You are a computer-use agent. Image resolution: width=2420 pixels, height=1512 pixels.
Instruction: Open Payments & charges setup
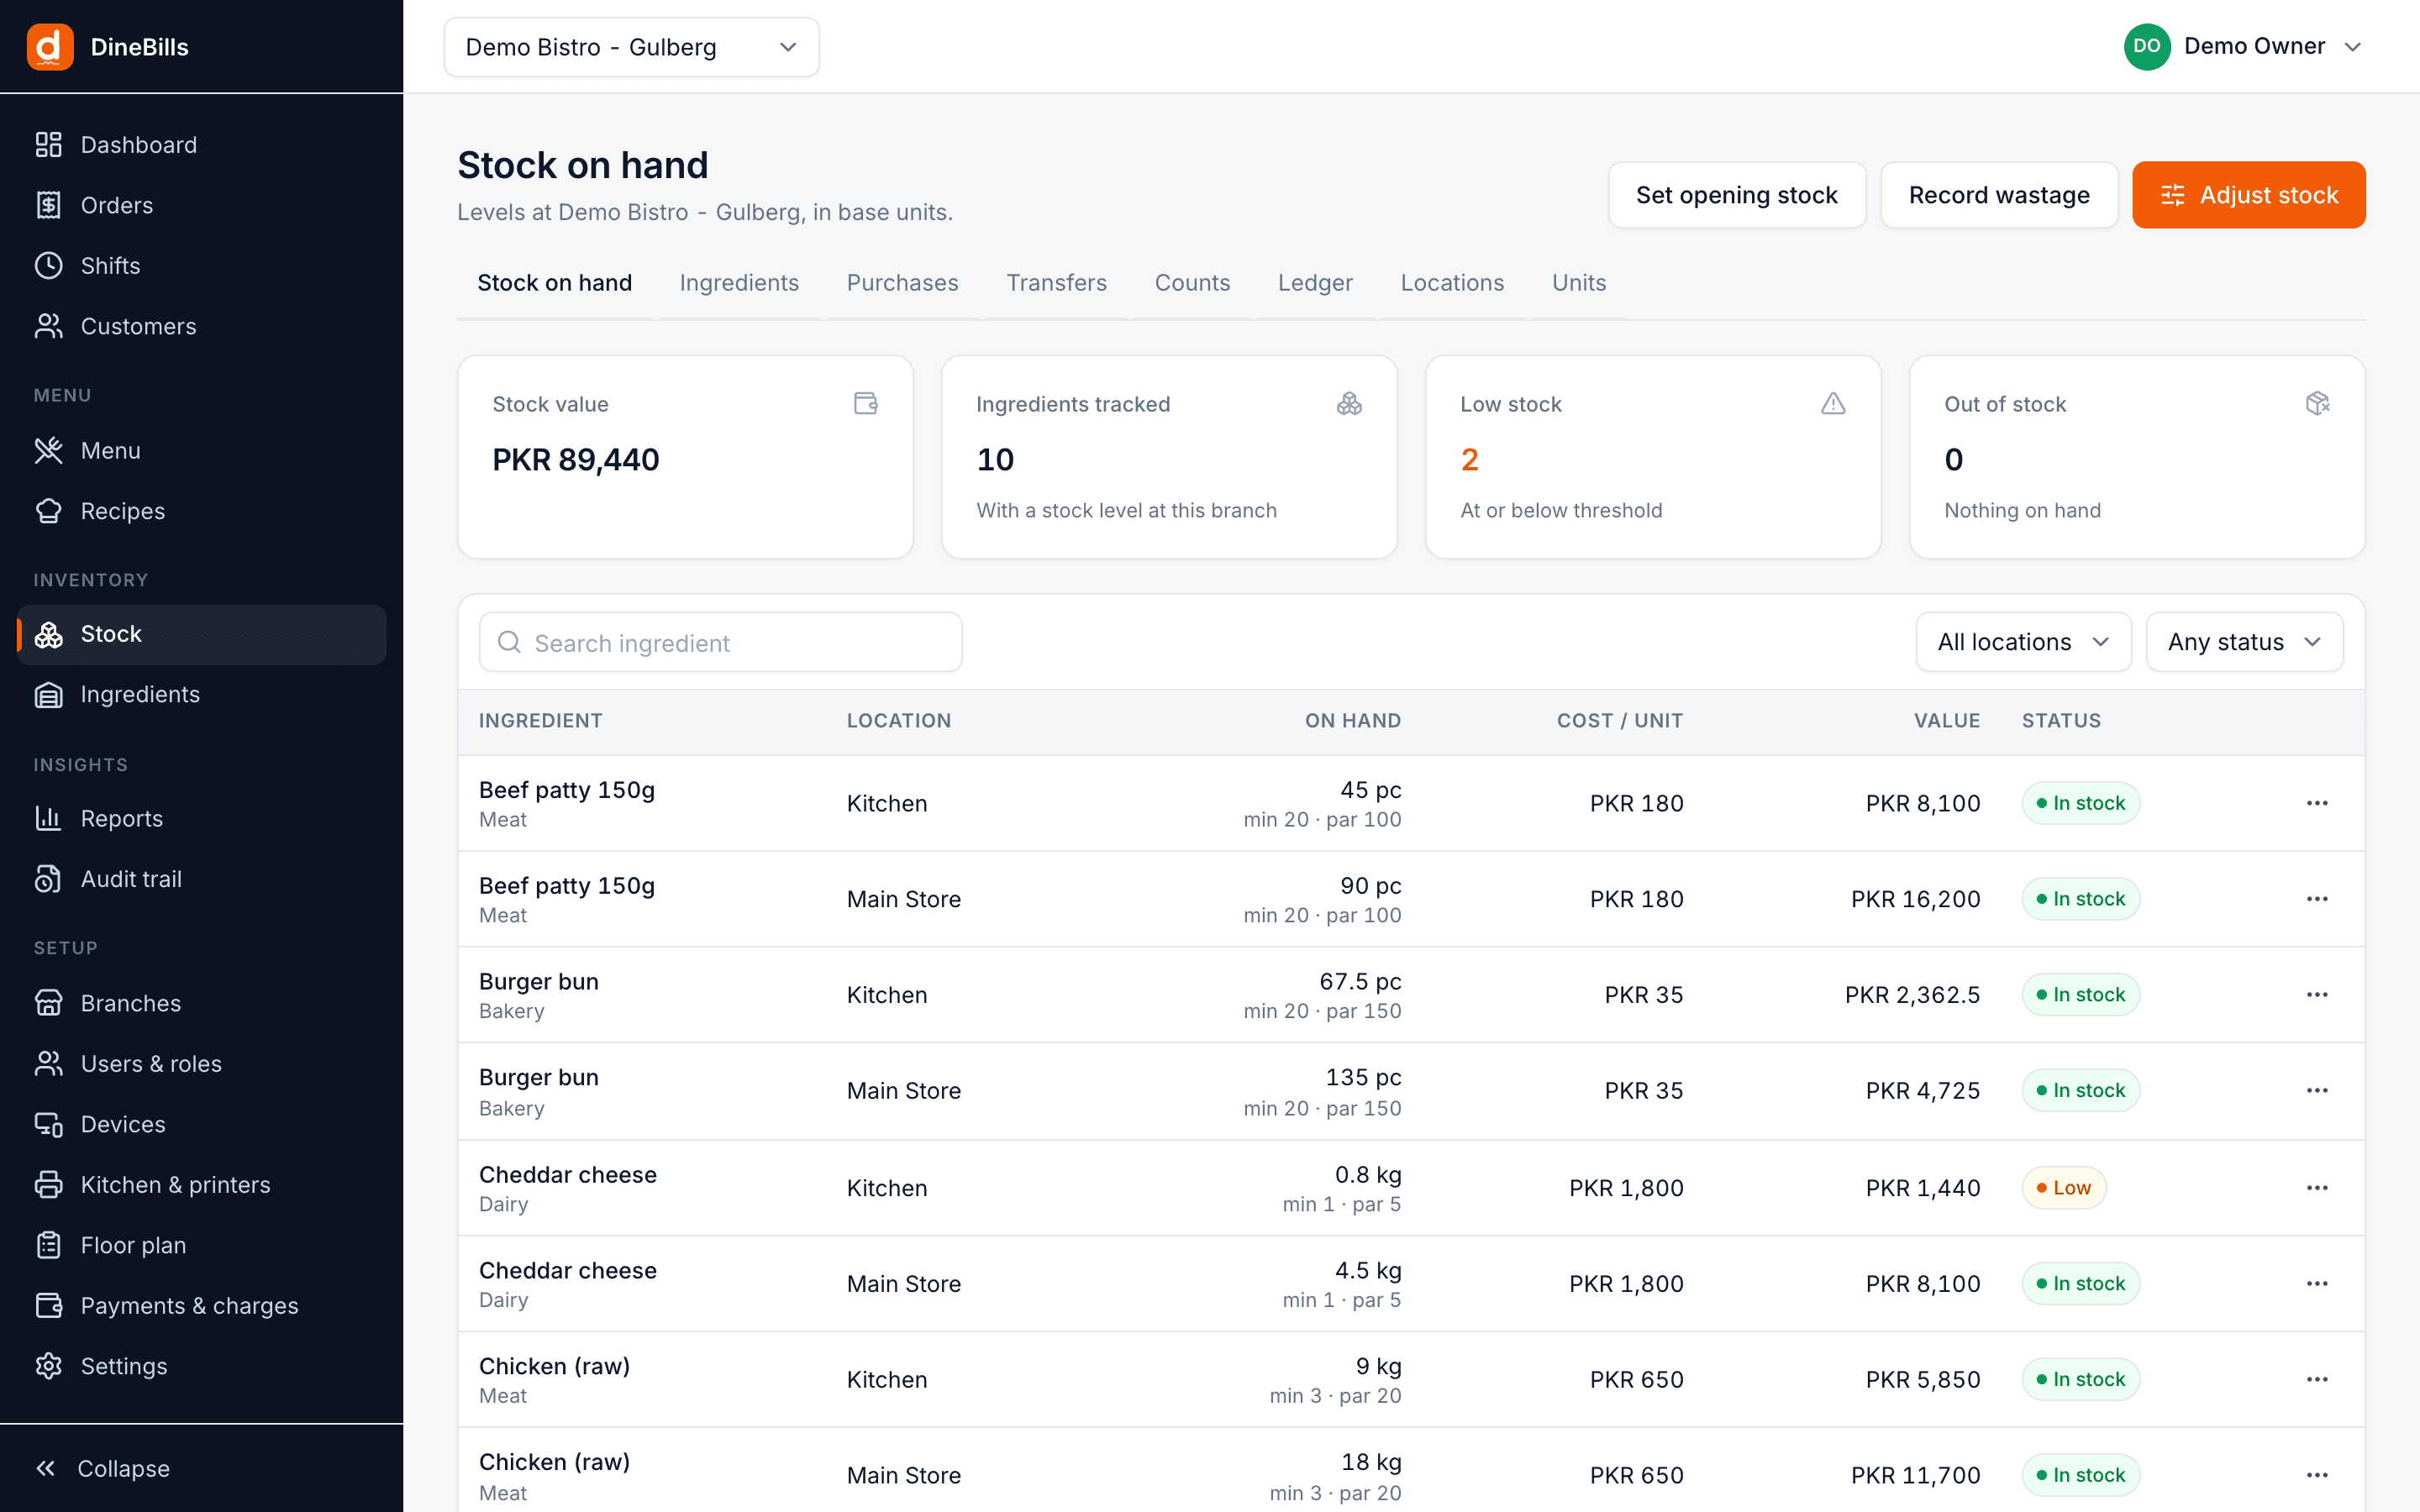[x=201, y=1306]
